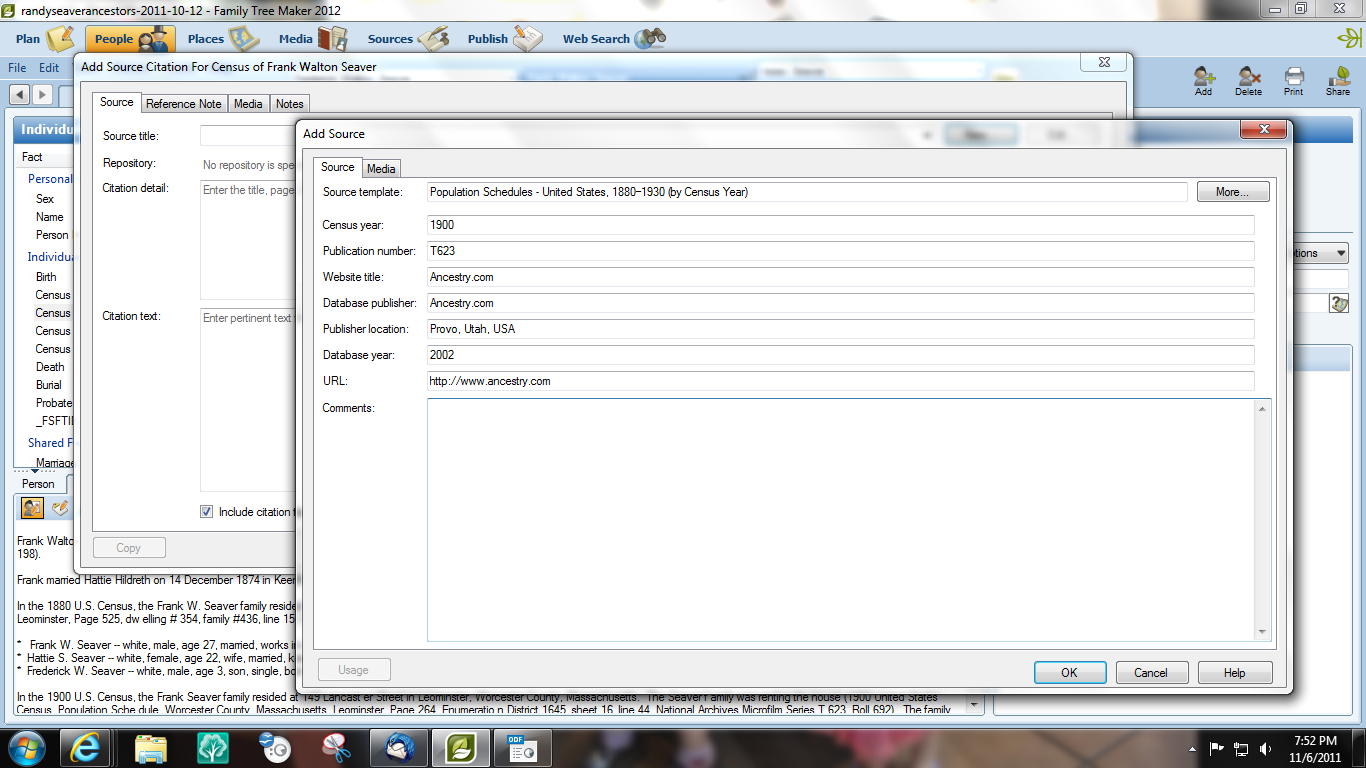Open Thunderbird from the taskbar
Image resolution: width=1366 pixels, height=768 pixels.
click(x=399, y=748)
